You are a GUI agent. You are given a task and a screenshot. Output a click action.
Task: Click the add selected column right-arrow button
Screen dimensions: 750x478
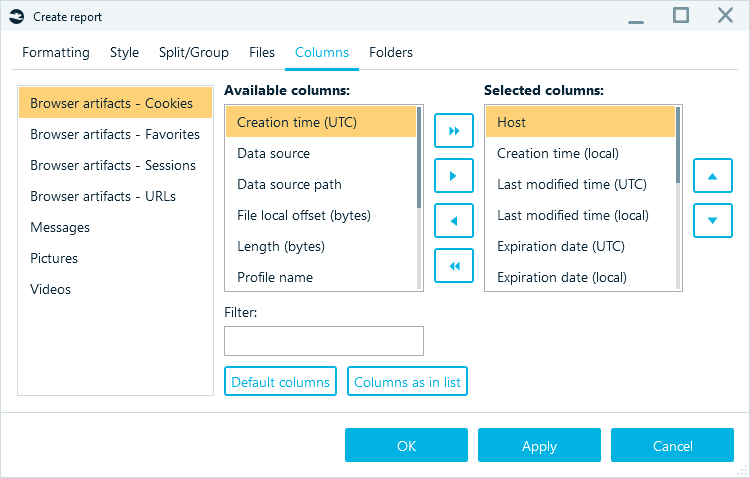(x=453, y=176)
